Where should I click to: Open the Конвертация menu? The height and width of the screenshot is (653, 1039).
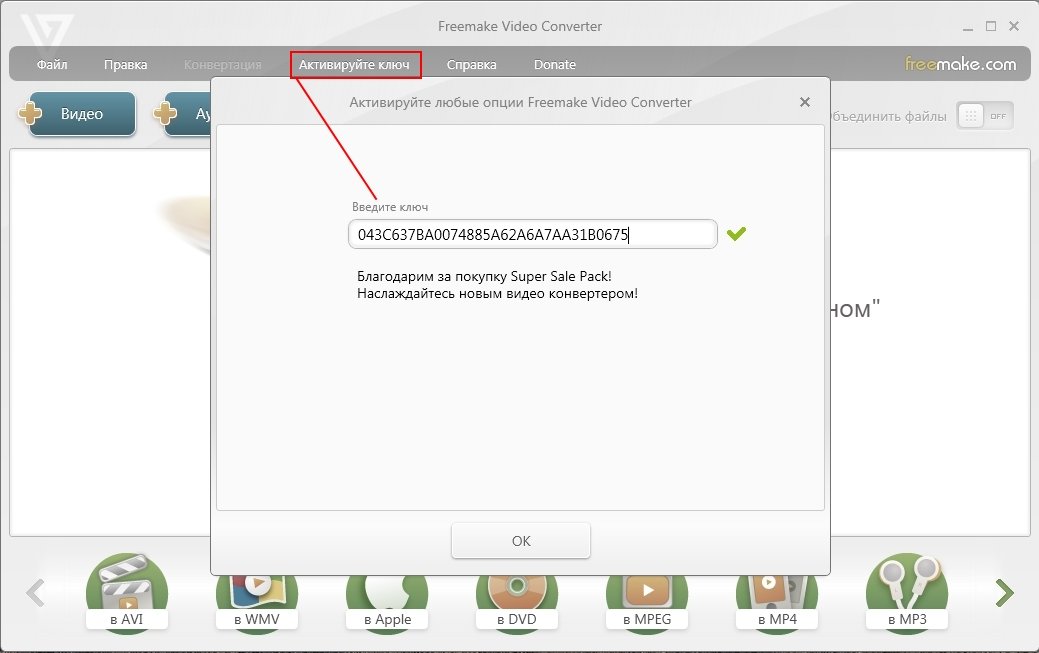tap(223, 64)
